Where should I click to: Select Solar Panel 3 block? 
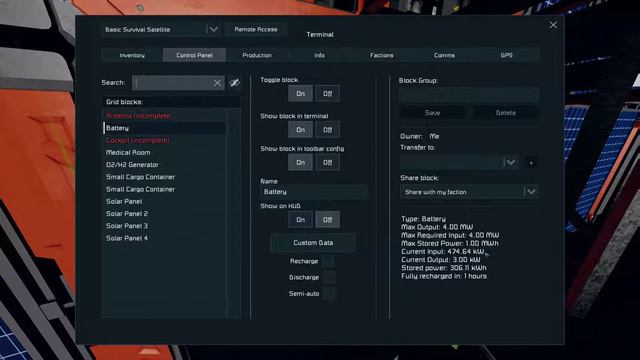(x=164, y=226)
